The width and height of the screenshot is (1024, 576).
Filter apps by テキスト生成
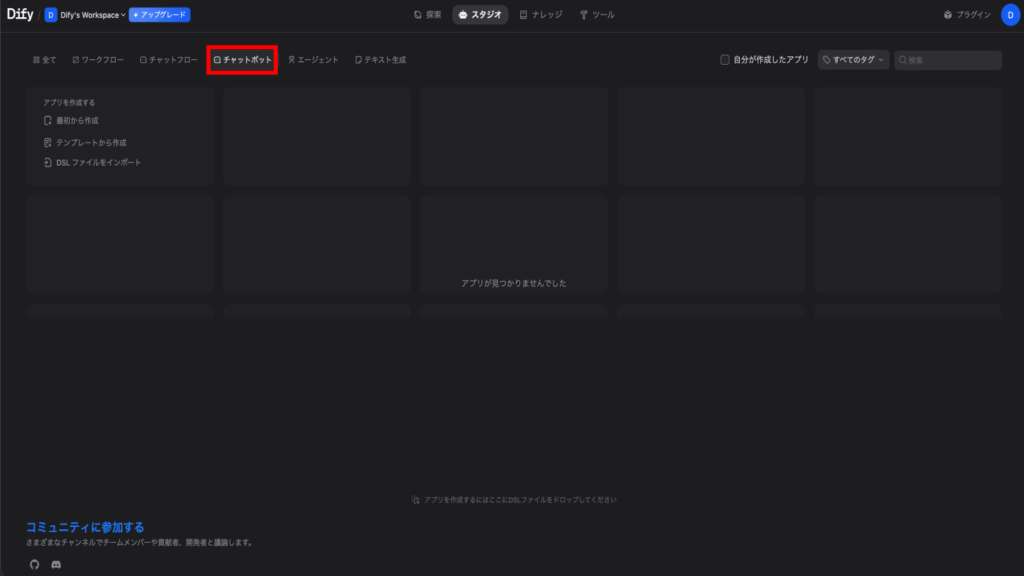(380, 60)
